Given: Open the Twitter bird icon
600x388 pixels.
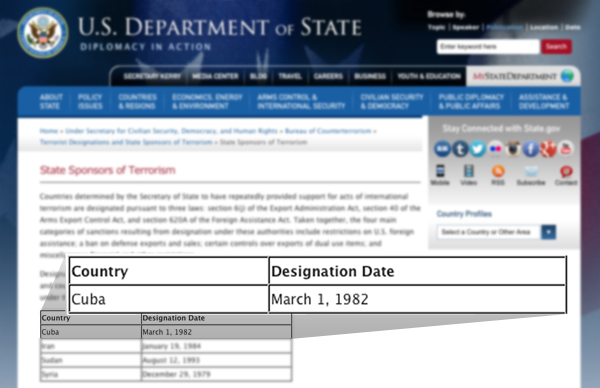Looking at the screenshot, I should [x=478, y=148].
